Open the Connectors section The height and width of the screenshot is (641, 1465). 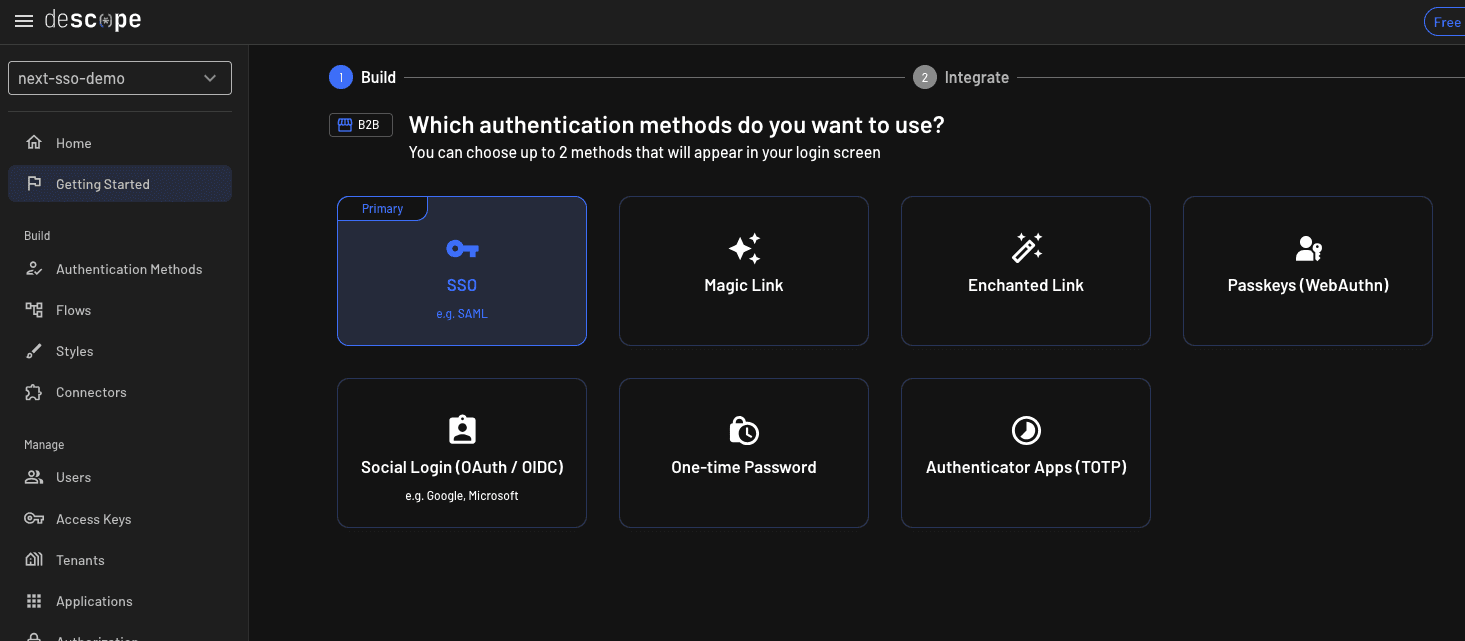(x=33, y=392)
